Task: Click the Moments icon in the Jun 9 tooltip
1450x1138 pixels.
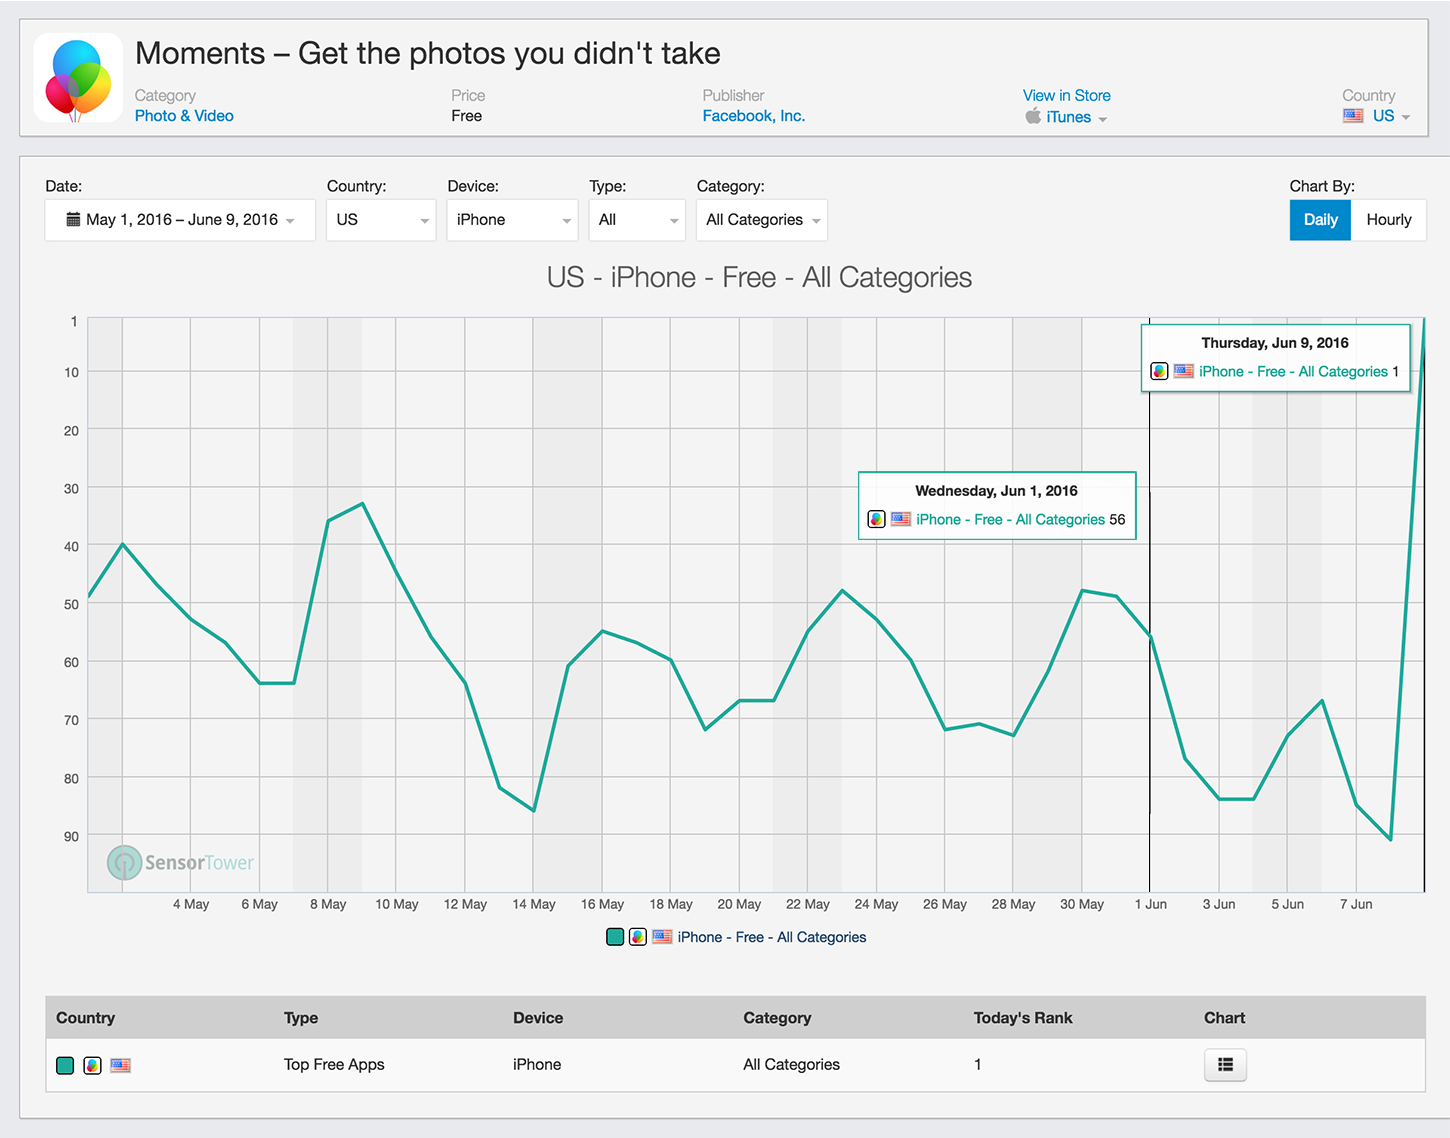Action: pos(1159,371)
